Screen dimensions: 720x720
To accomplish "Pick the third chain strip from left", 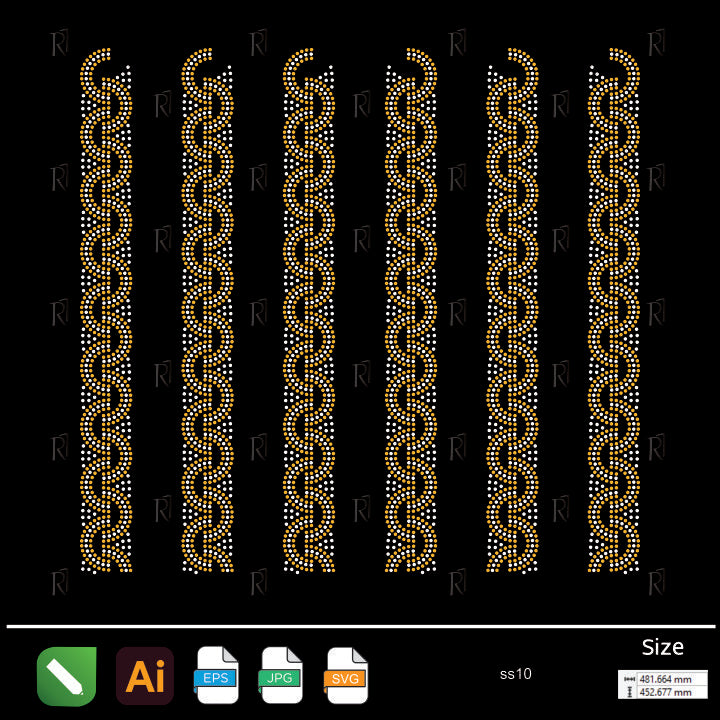I will [x=309, y=320].
